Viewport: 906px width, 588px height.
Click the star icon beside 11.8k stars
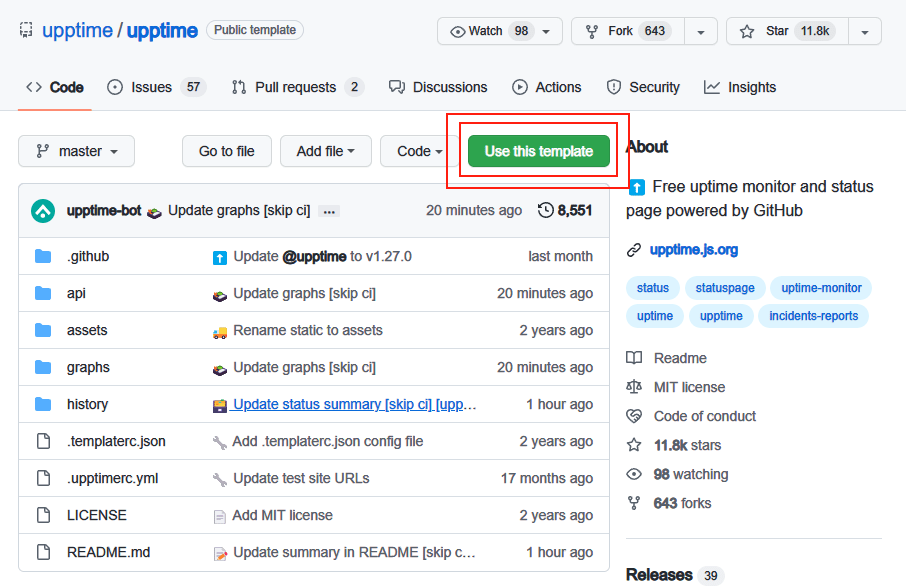pos(634,445)
